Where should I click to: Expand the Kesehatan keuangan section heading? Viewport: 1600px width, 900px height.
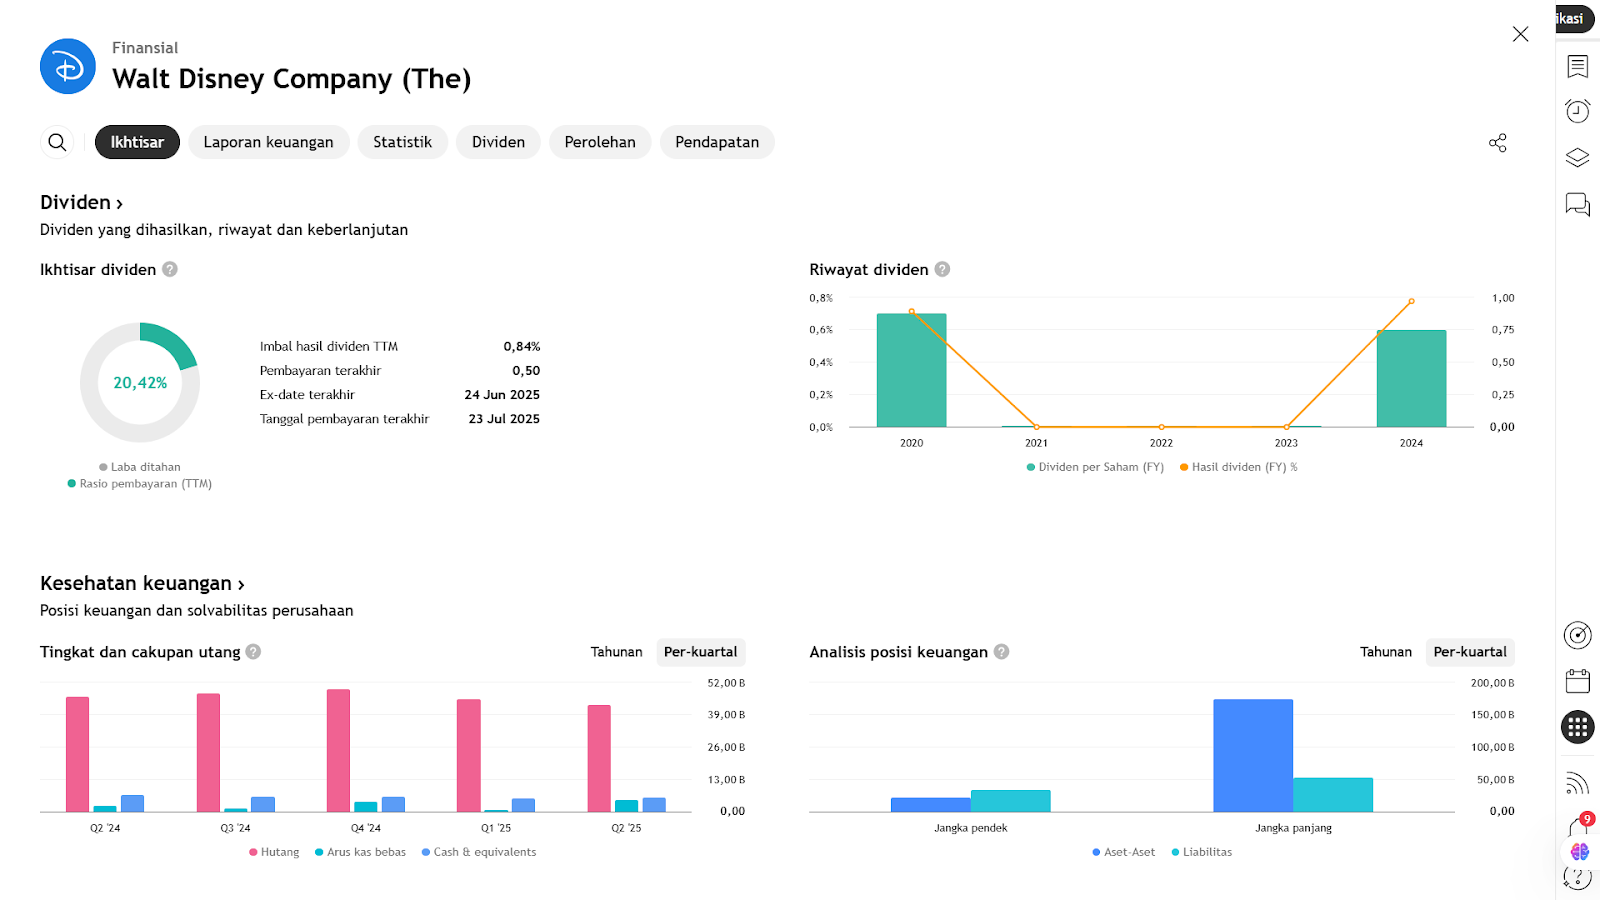pos(142,584)
